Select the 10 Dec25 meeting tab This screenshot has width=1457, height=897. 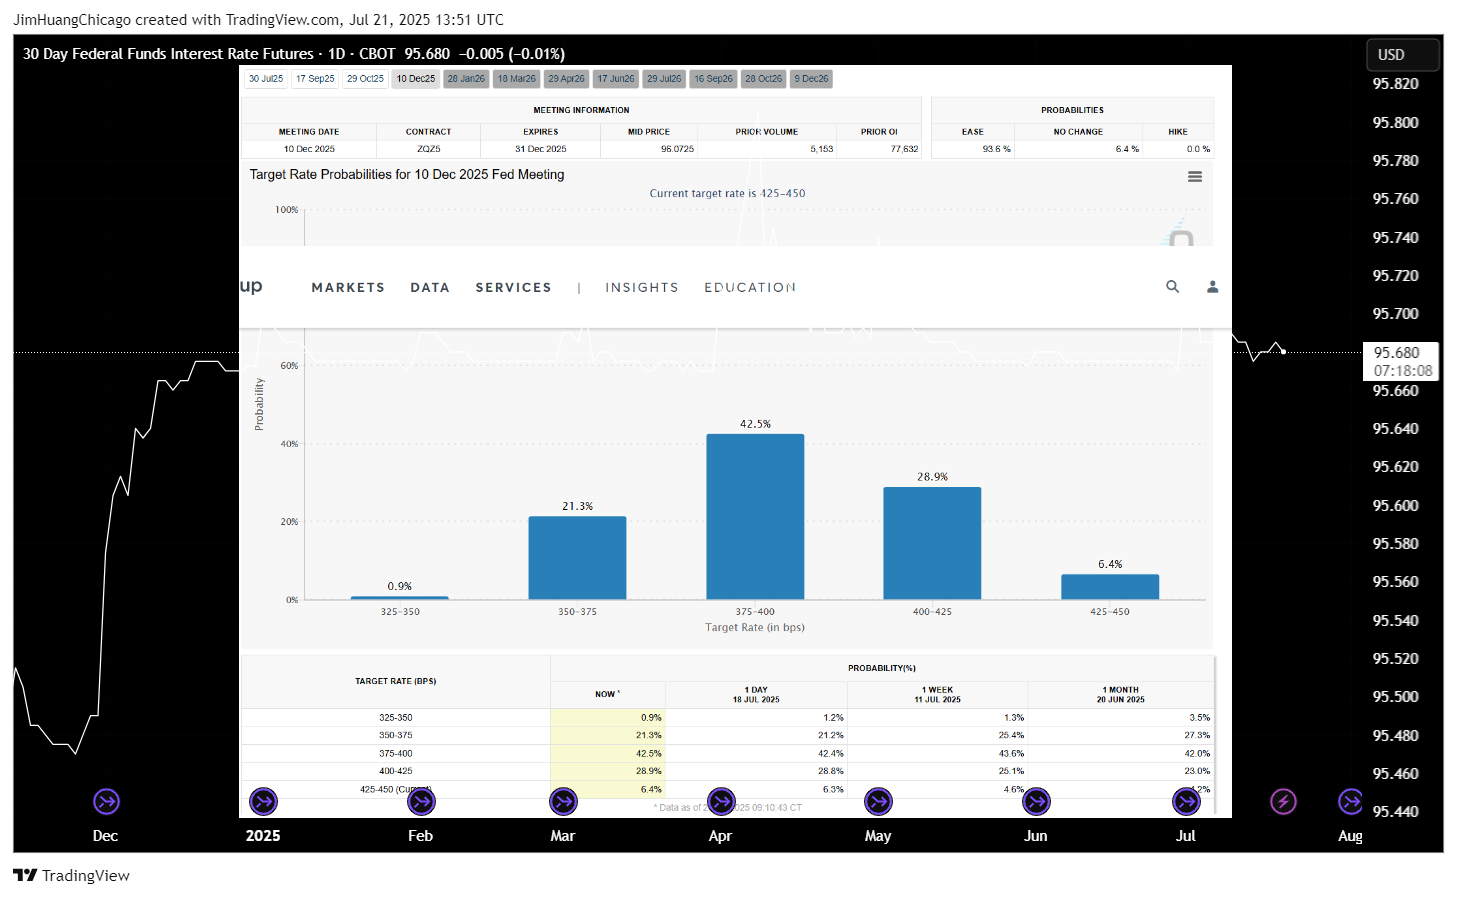[x=416, y=79]
